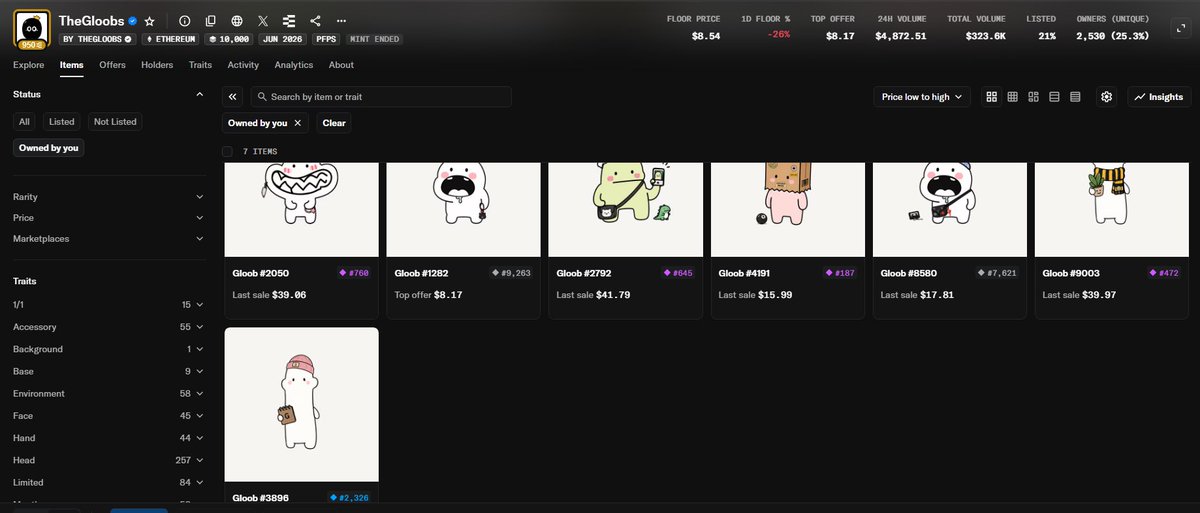Open the Holders tab
Image resolution: width=1200 pixels, height=513 pixels.
(157, 65)
